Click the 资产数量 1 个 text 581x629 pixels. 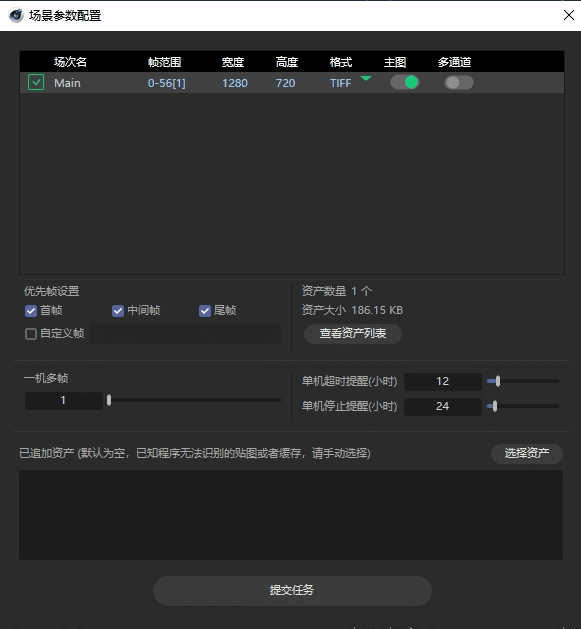337,291
